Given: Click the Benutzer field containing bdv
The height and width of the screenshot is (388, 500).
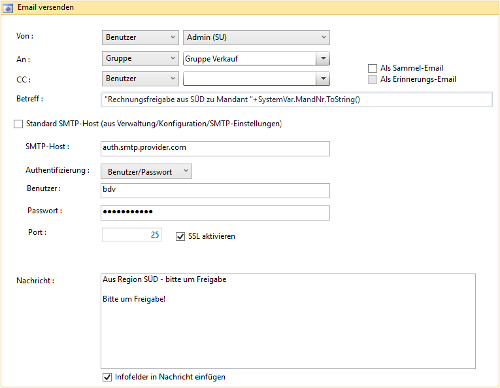Looking at the screenshot, I should coord(215,190).
